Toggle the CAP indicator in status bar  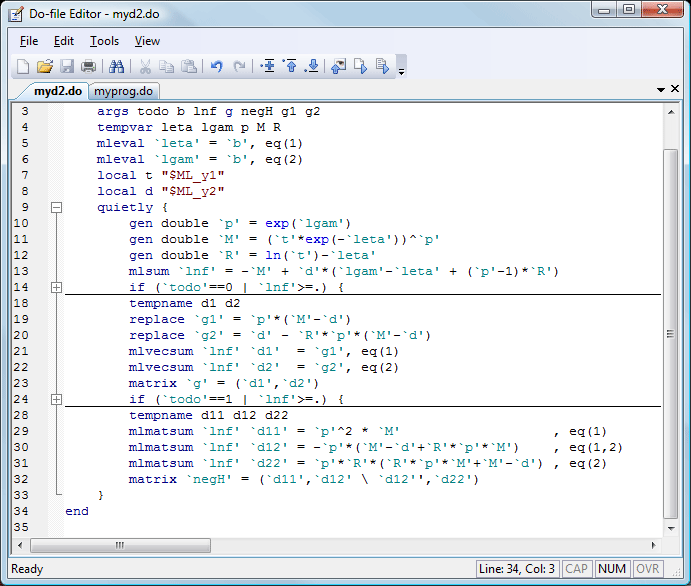[577, 569]
